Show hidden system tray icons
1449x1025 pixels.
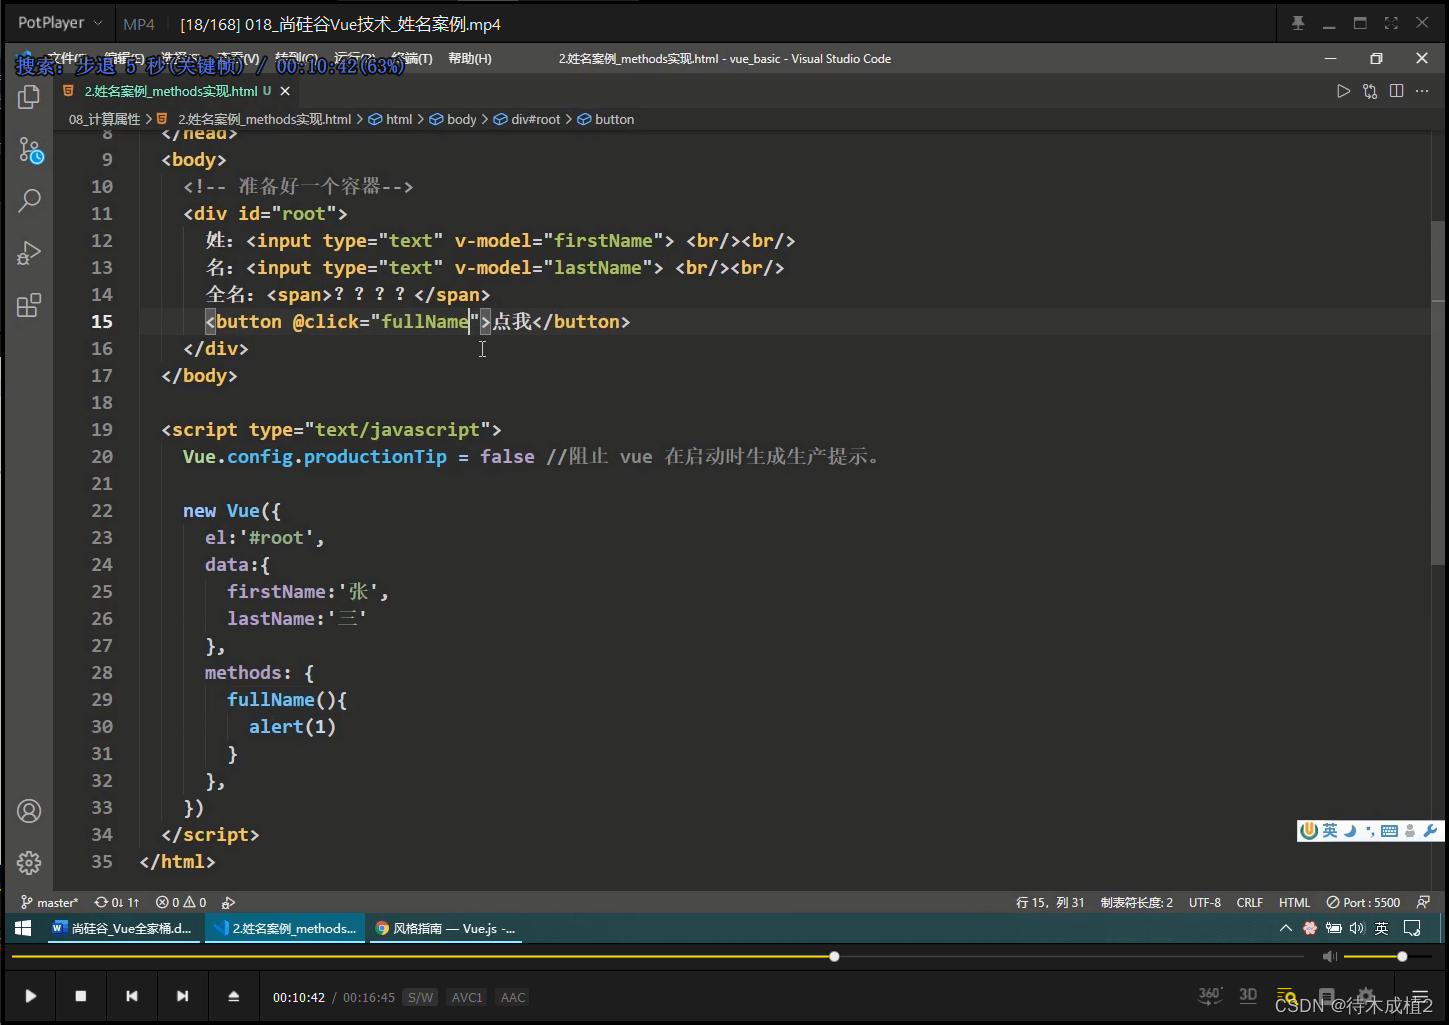(1285, 928)
